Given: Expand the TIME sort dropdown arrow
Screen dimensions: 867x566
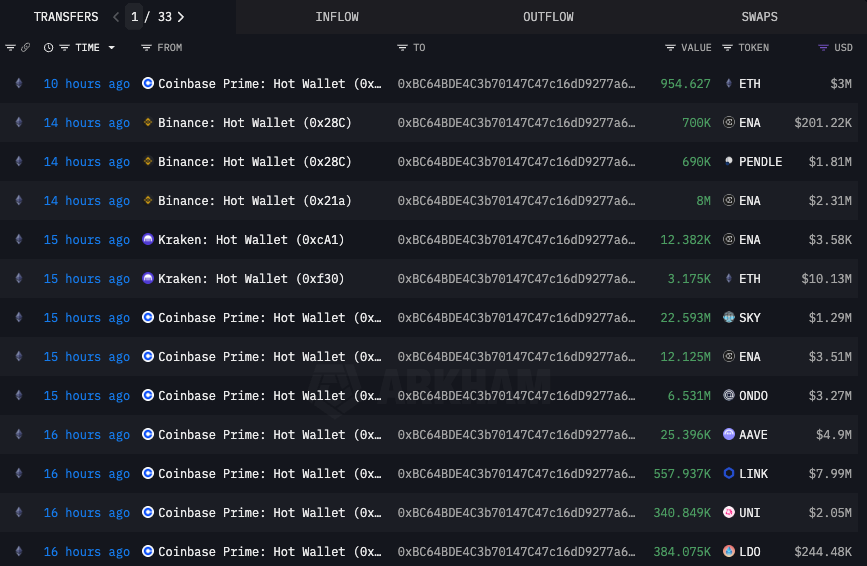Looking at the screenshot, I should click(111, 48).
